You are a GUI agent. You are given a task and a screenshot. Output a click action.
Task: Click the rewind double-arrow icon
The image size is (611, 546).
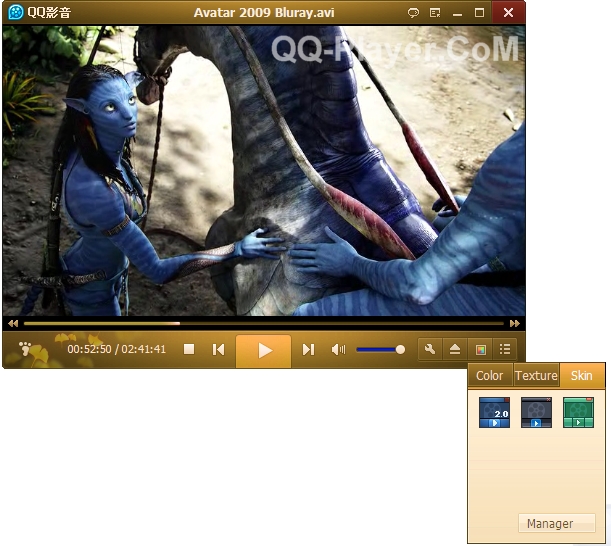13,323
